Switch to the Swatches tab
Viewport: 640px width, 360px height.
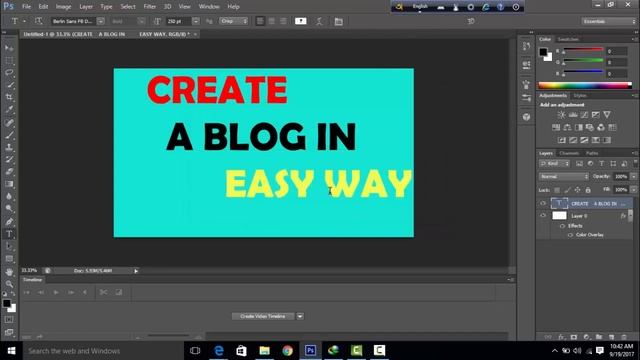[x=568, y=39]
